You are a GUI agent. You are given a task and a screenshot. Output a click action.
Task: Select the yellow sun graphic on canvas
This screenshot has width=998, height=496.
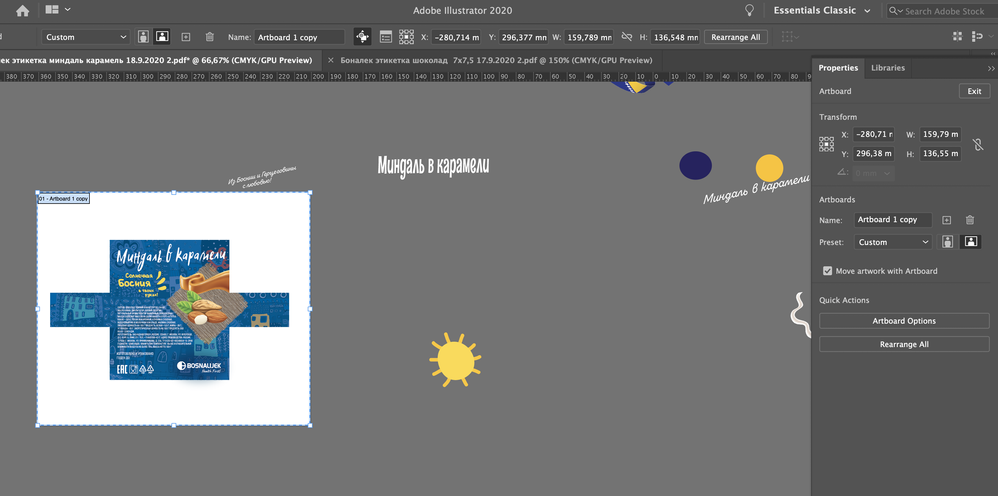(455, 360)
